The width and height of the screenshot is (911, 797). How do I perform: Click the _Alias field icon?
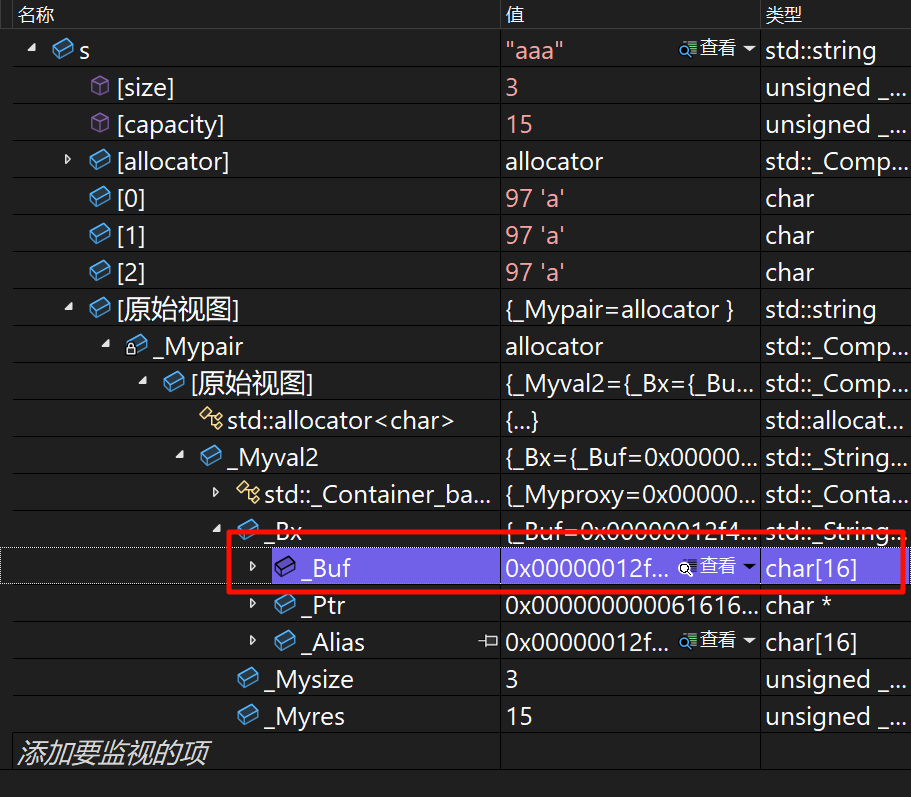pyautogui.click(x=285, y=641)
